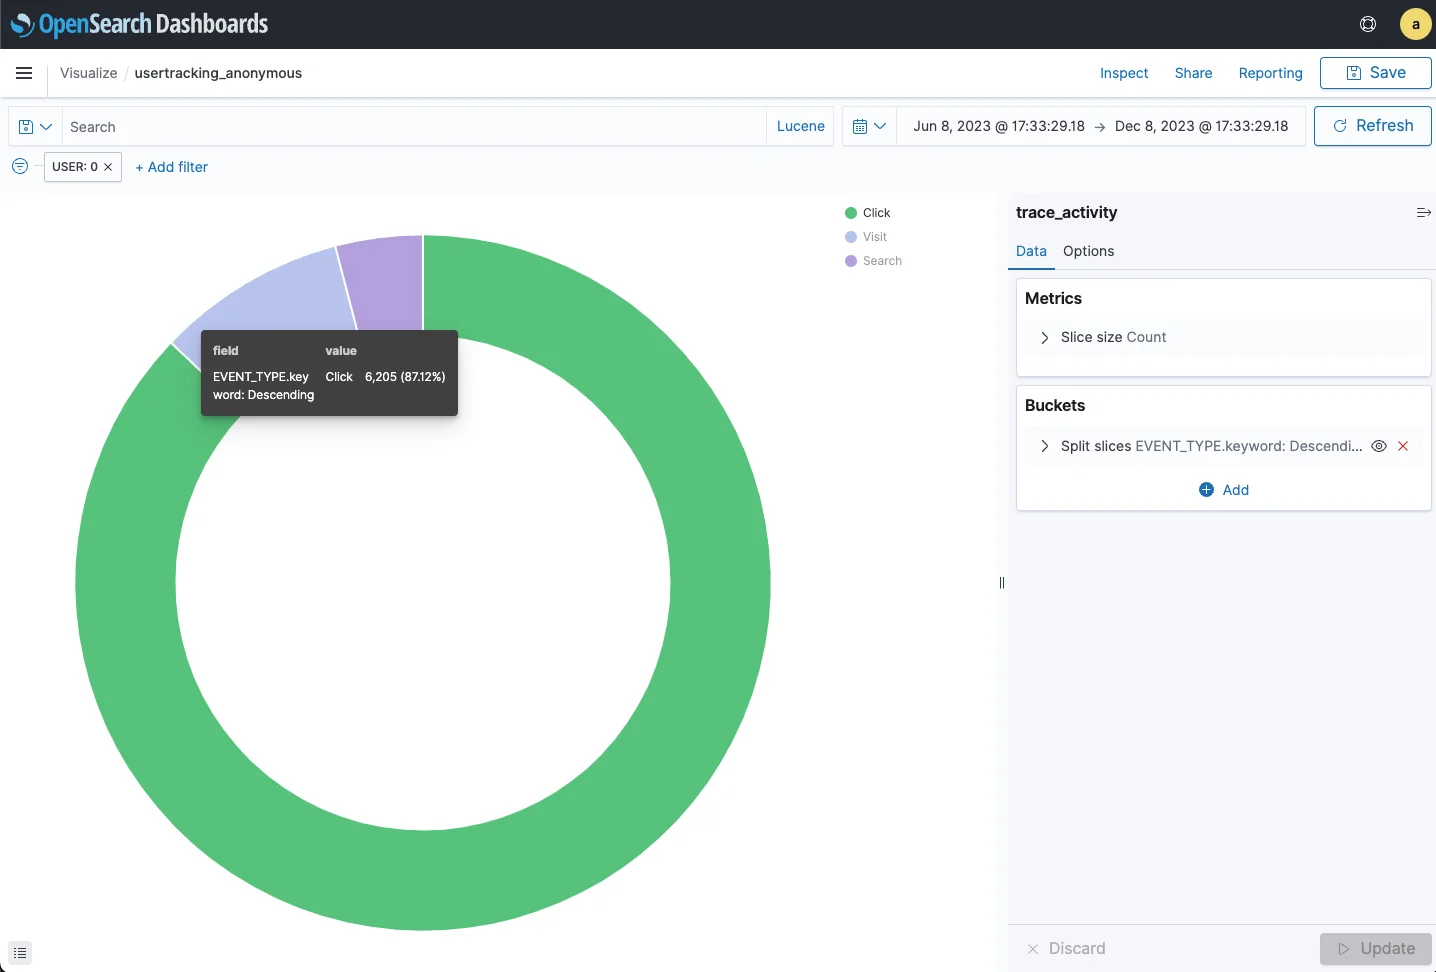Open the user avatar menu

point(1415,24)
